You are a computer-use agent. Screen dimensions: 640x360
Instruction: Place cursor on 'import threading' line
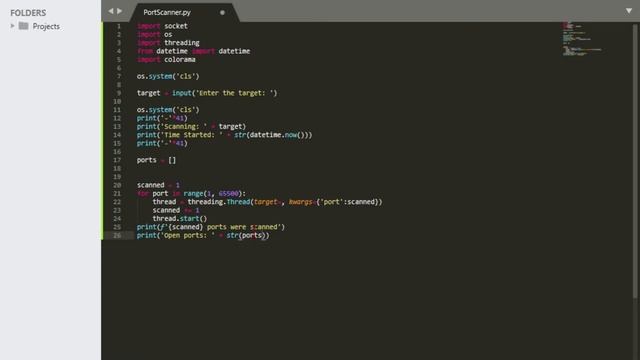pyautogui.click(x=168, y=43)
